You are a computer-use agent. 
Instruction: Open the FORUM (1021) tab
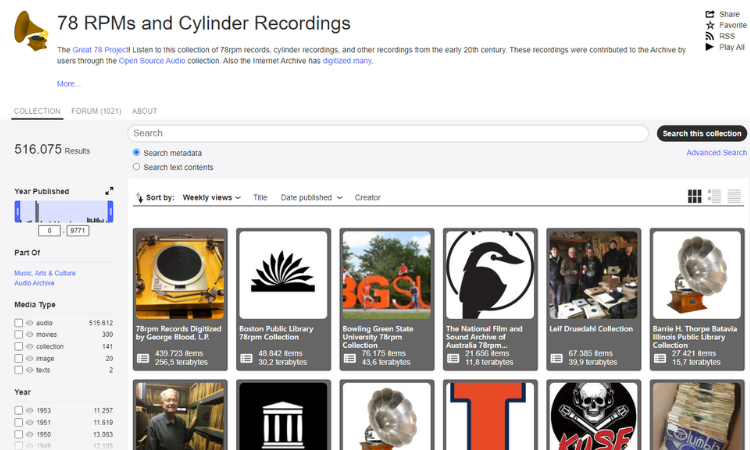tap(96, 111)
